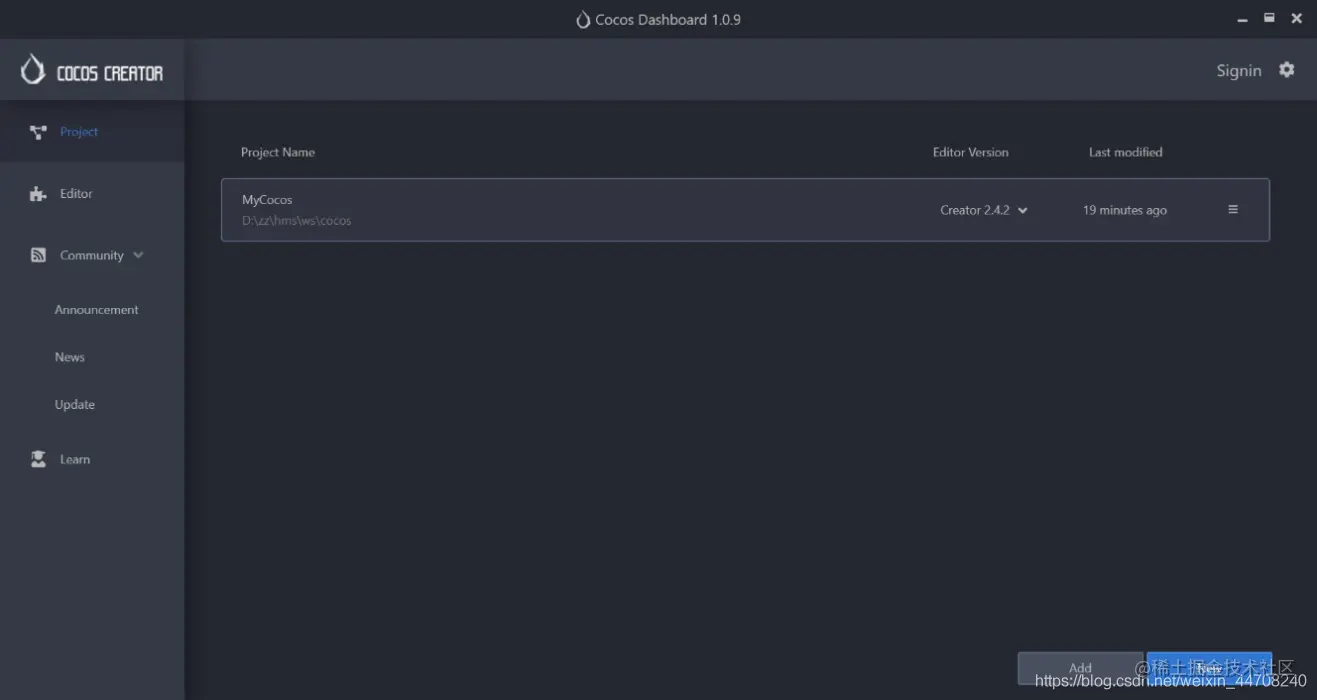Open the Project section in sidebar

(92, 132)
